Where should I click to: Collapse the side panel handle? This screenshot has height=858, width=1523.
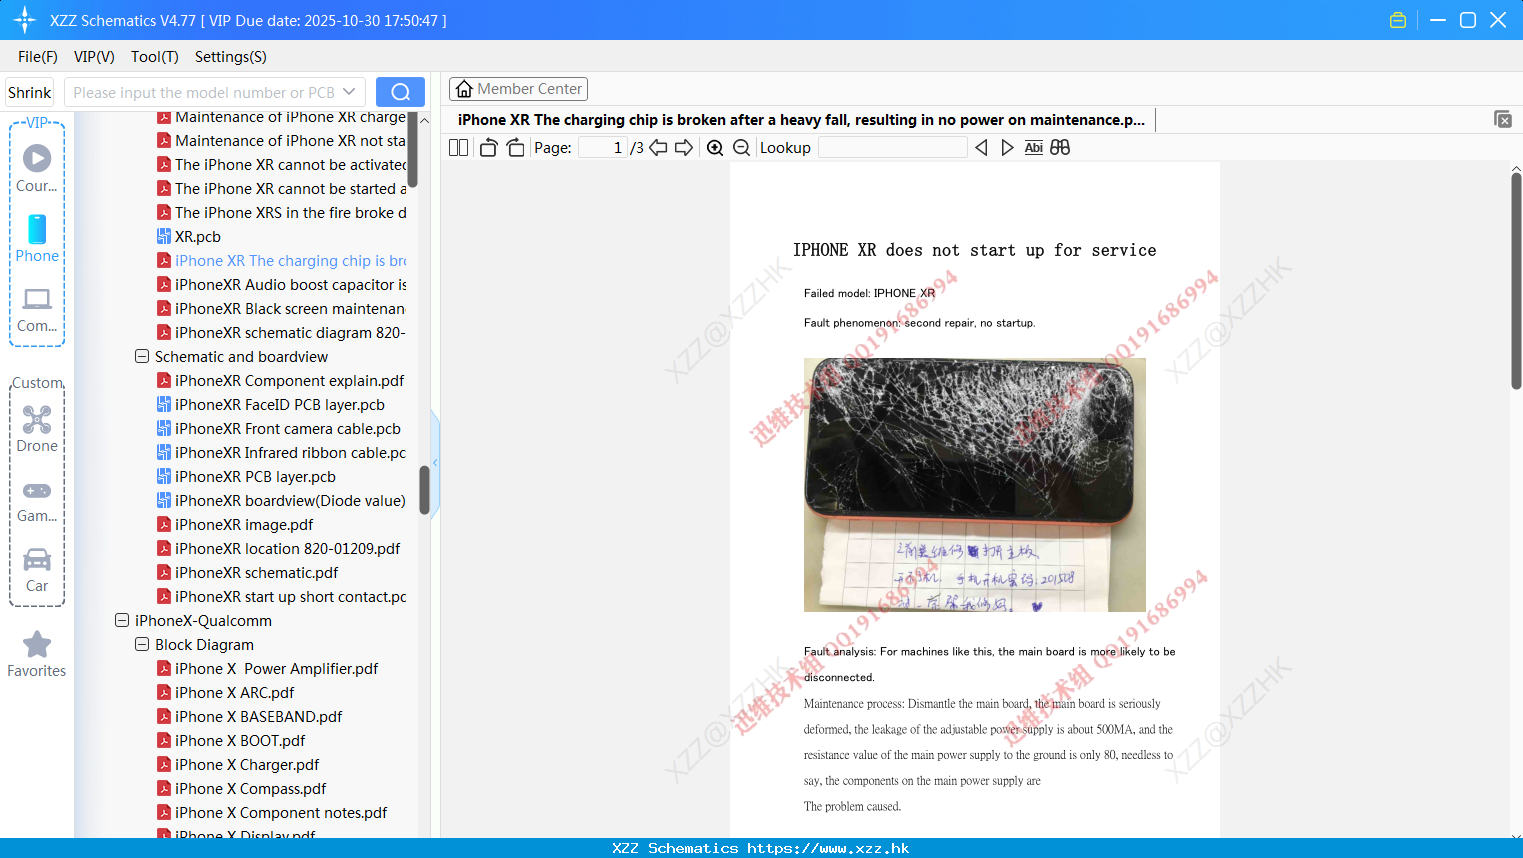coord(435,462)
